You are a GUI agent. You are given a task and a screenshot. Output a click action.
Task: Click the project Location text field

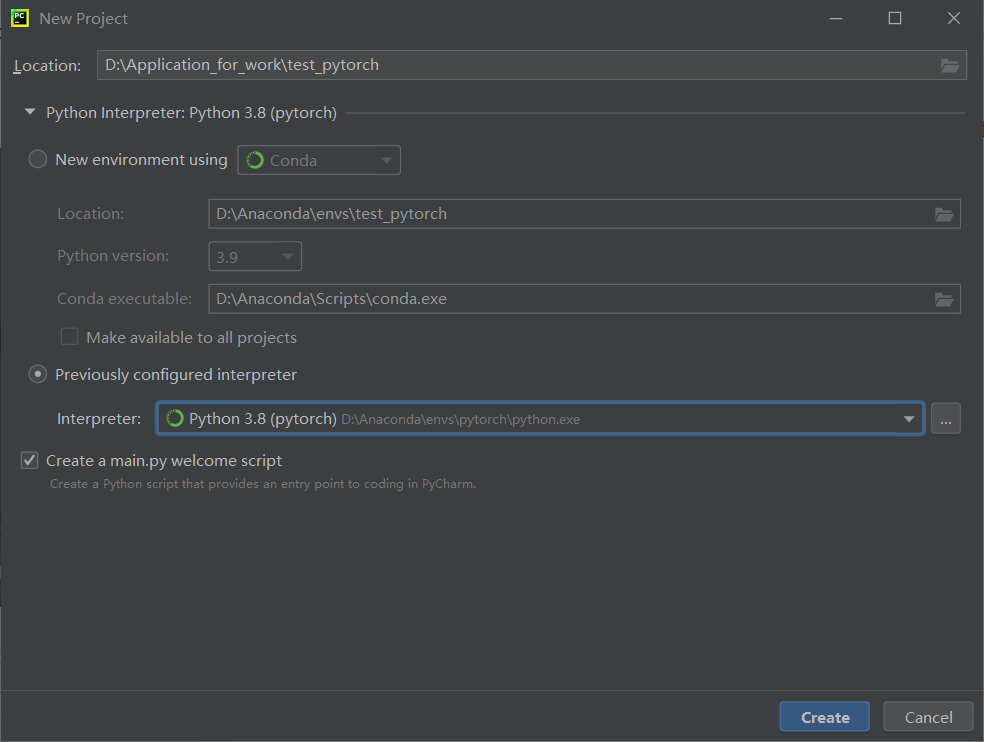pyautogui.click(x=532, y=65)
